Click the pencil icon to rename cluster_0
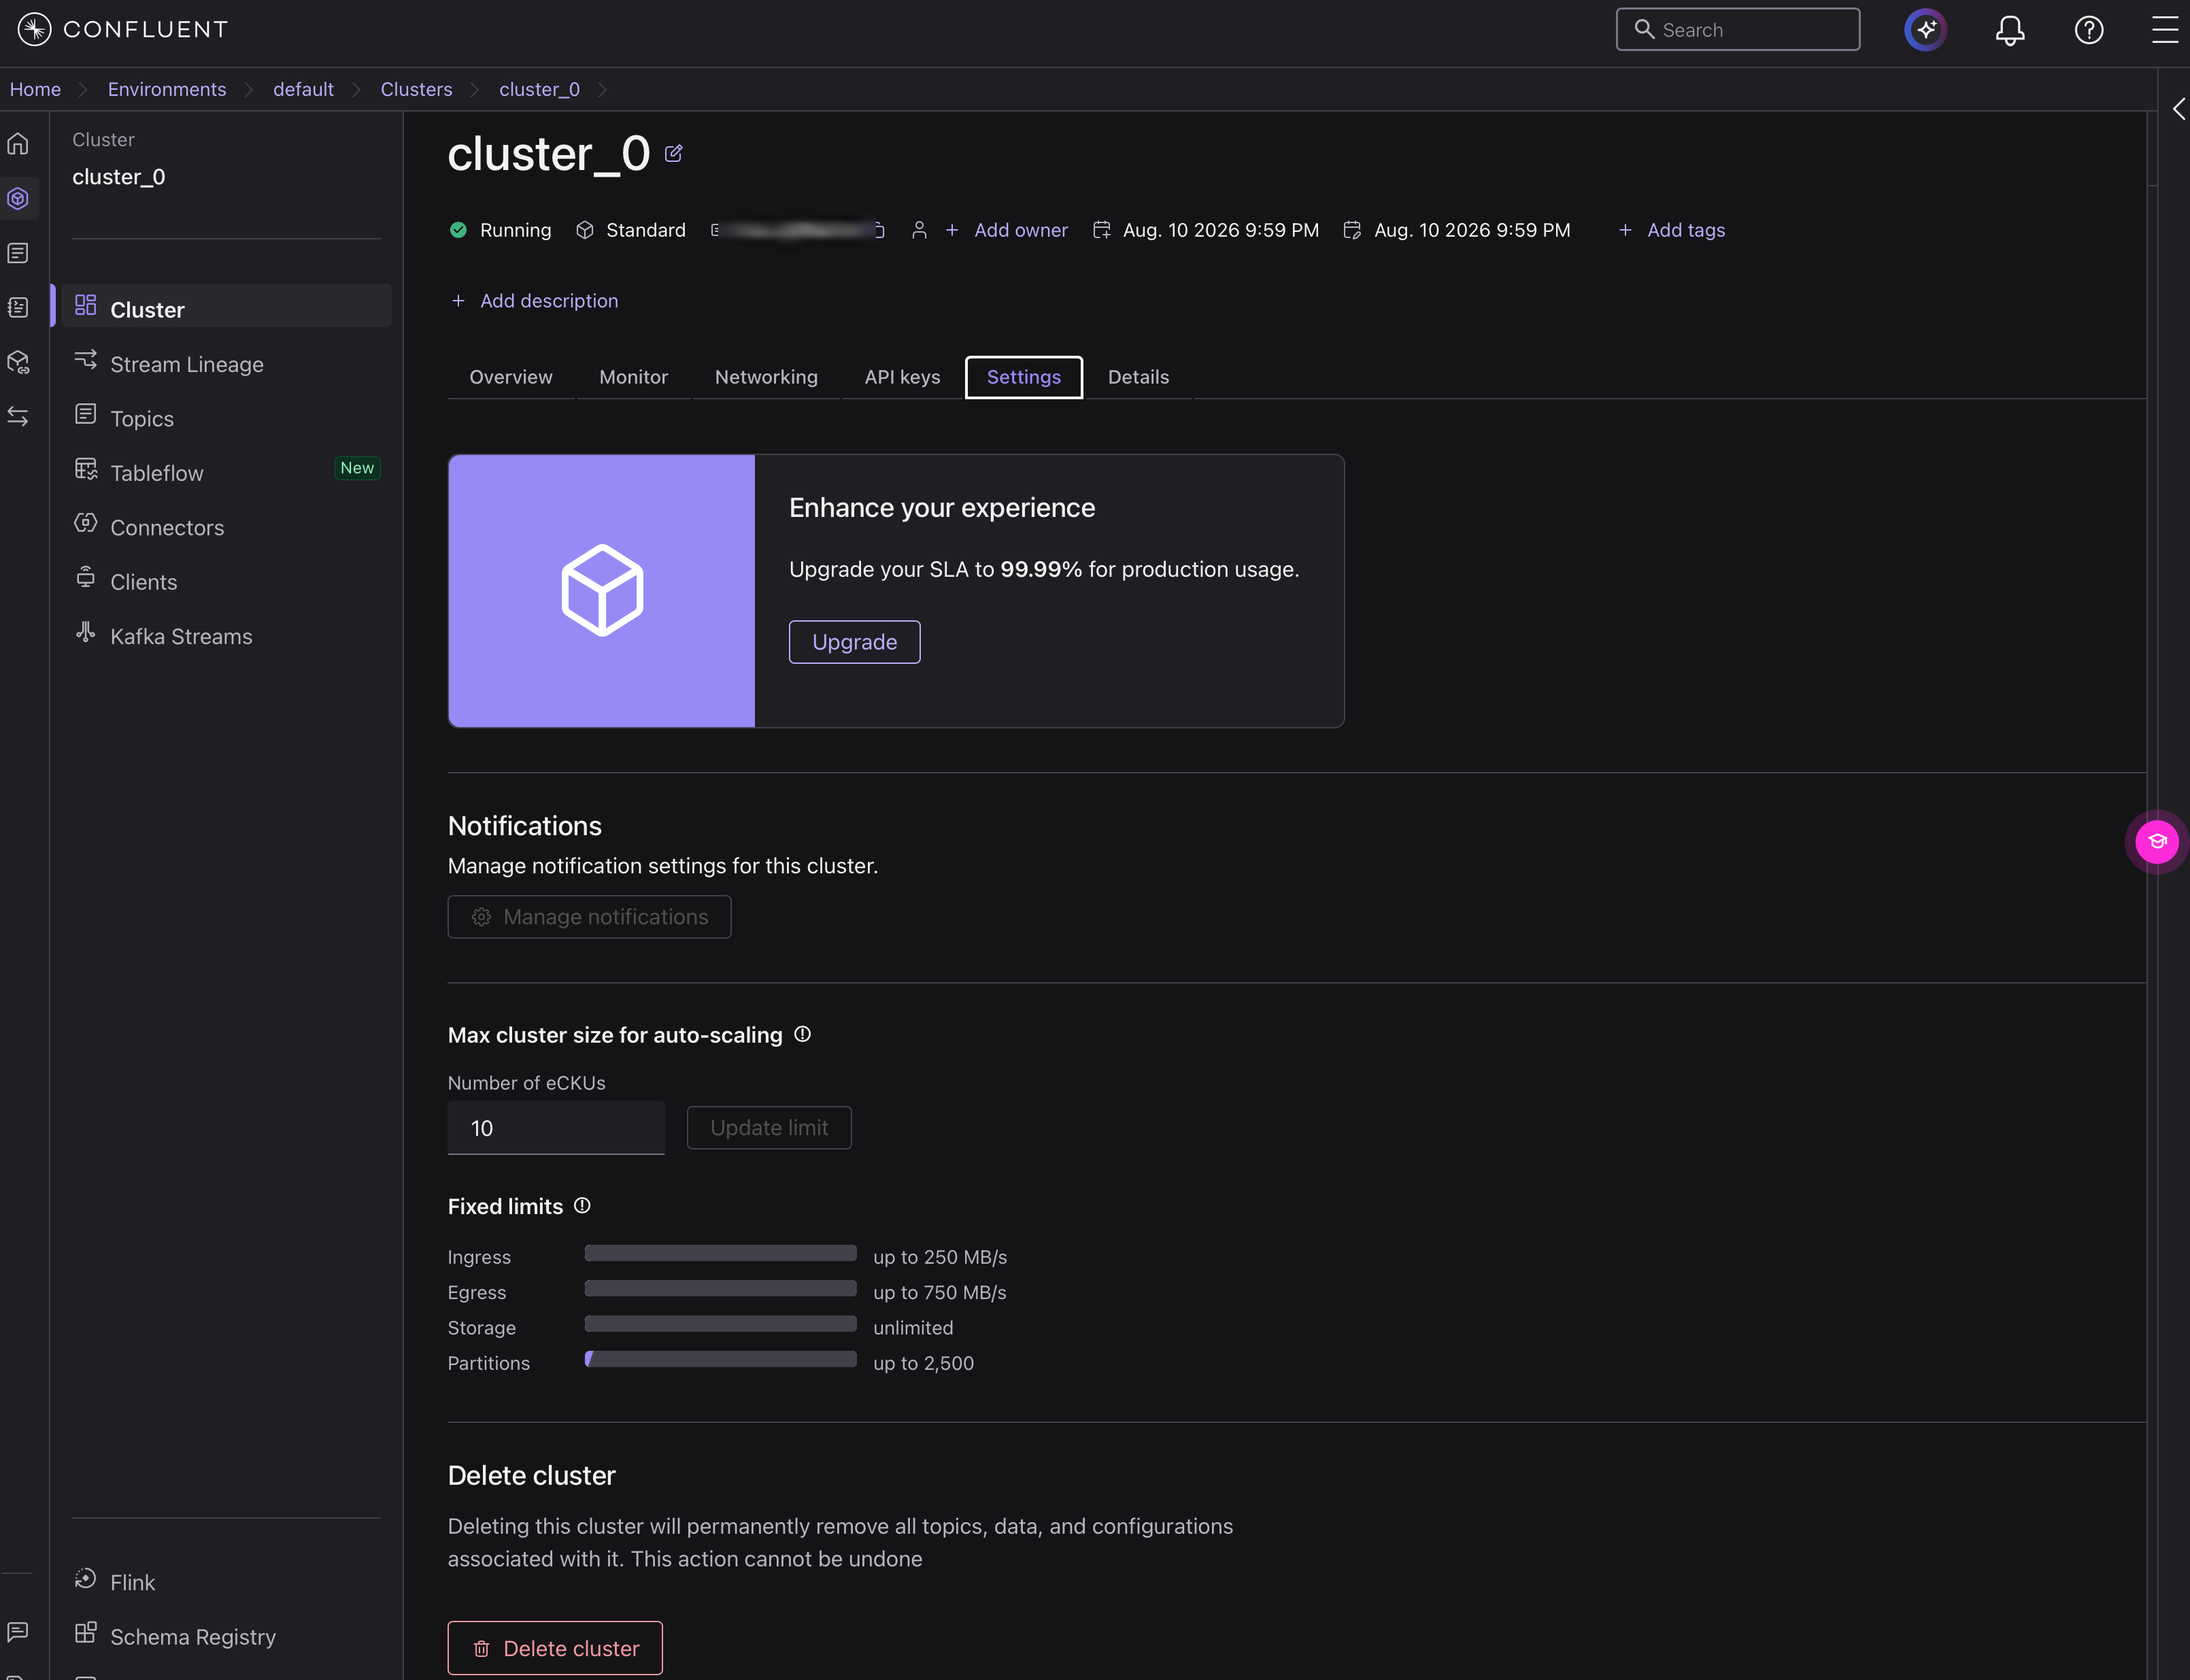 [x=674, y=153]
